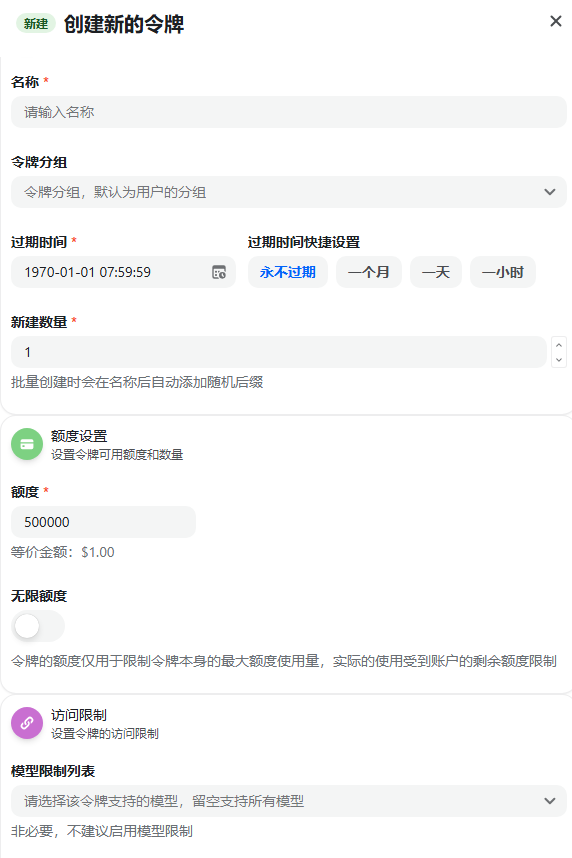Open the 令牌分组 dropdown
The image size is (572, 858).
pos(288,192)
